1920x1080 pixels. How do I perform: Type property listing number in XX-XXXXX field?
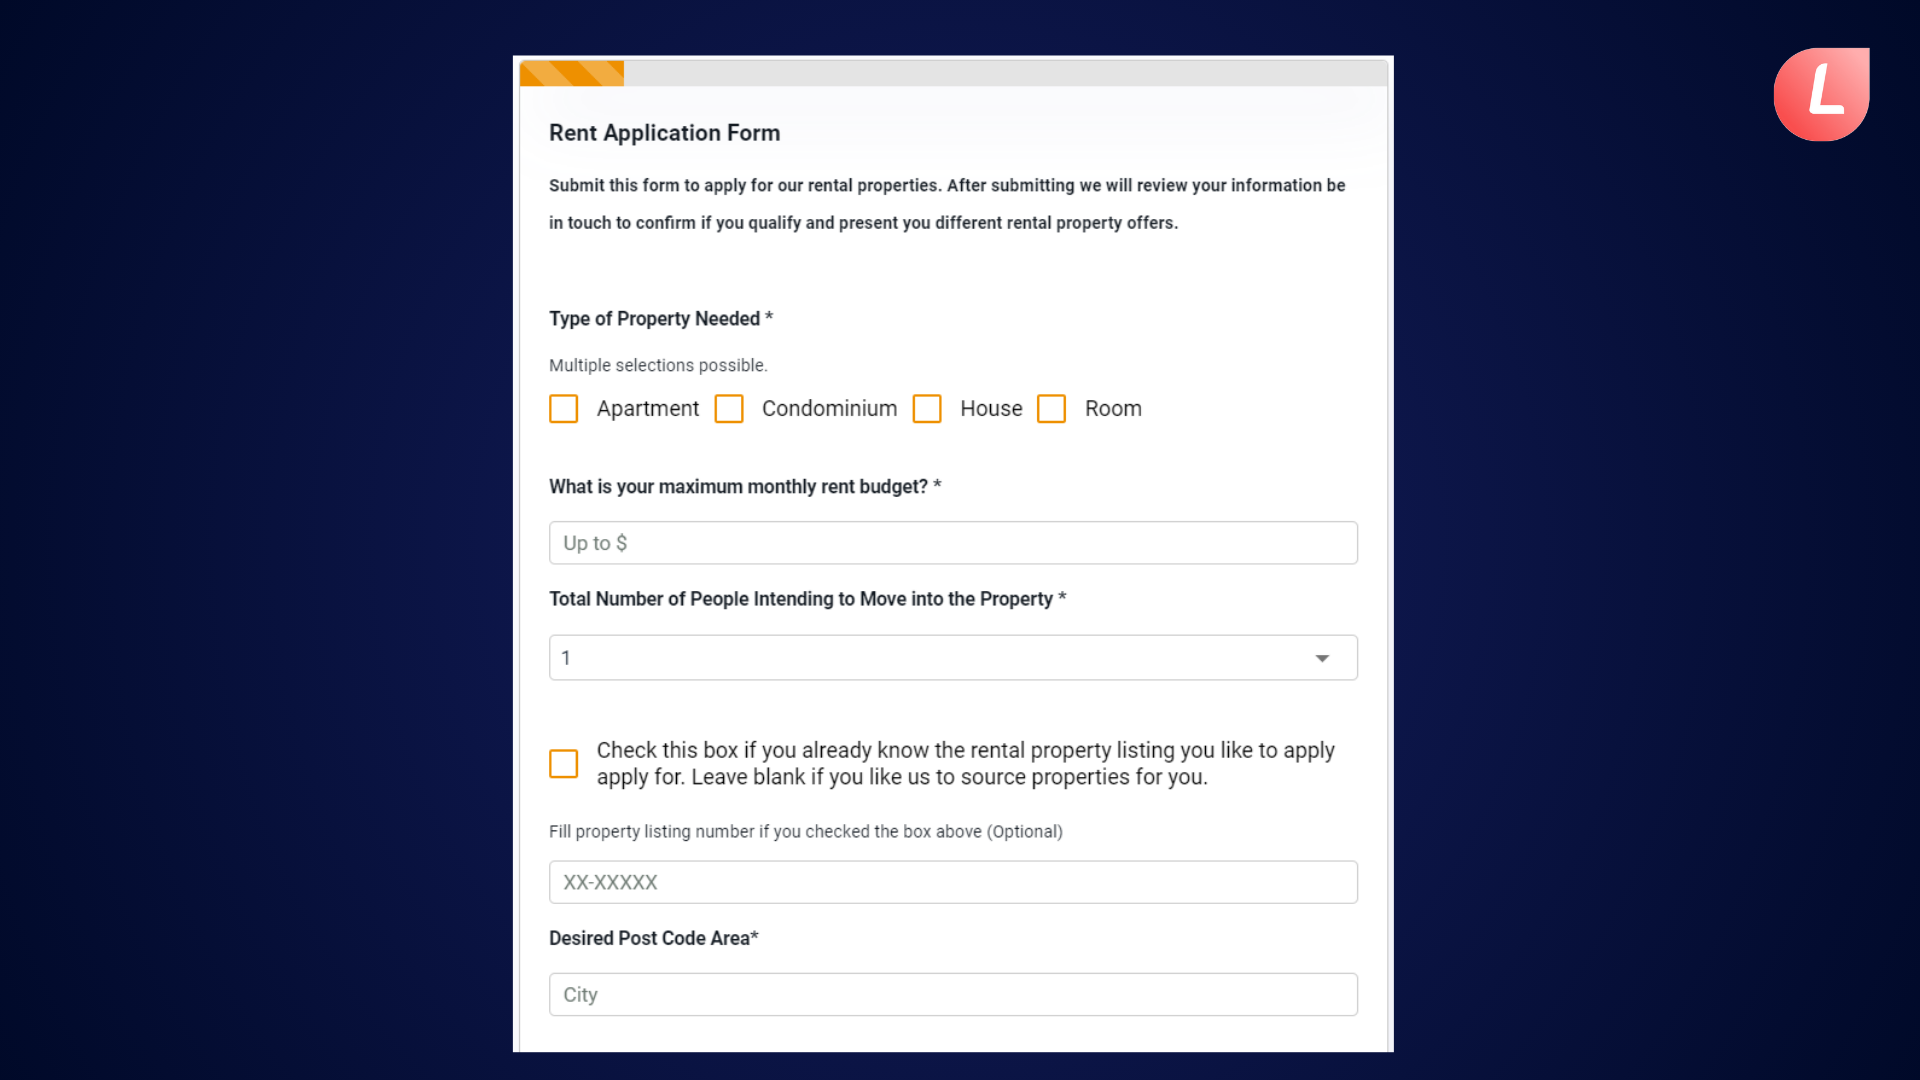click(953, 882)
